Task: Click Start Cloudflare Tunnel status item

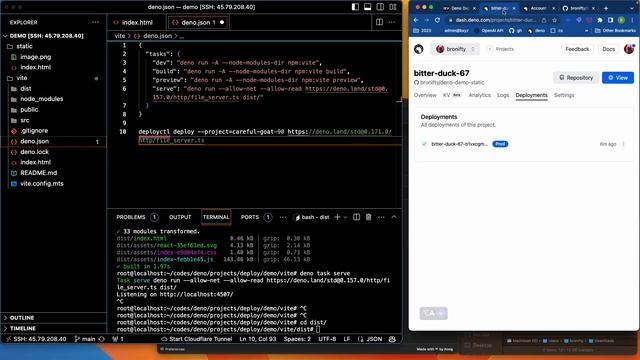Action: [x=196, y=339]
